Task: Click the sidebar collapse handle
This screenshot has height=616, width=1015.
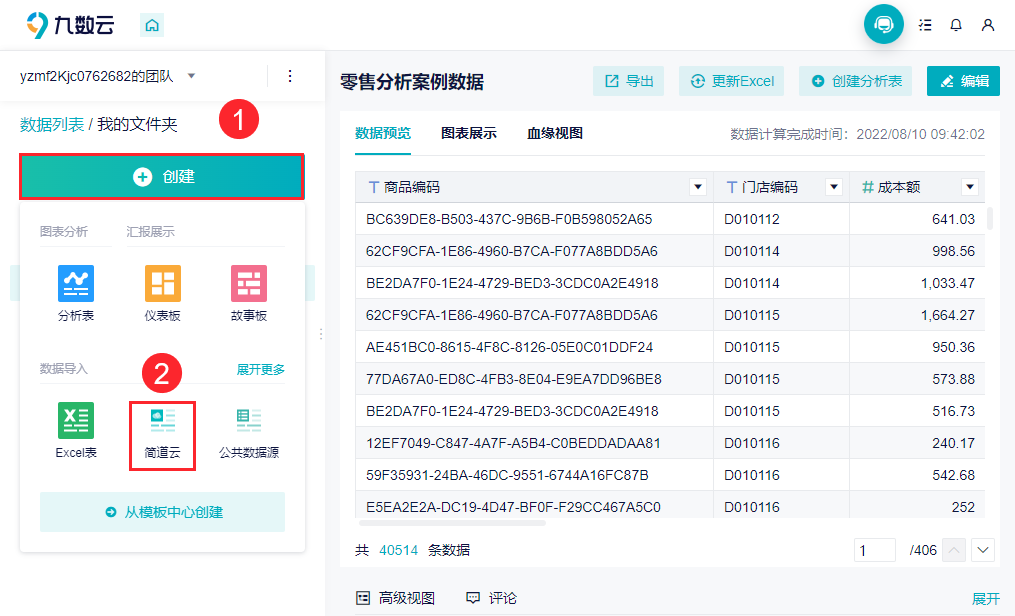Action: [x=321, y=334]
